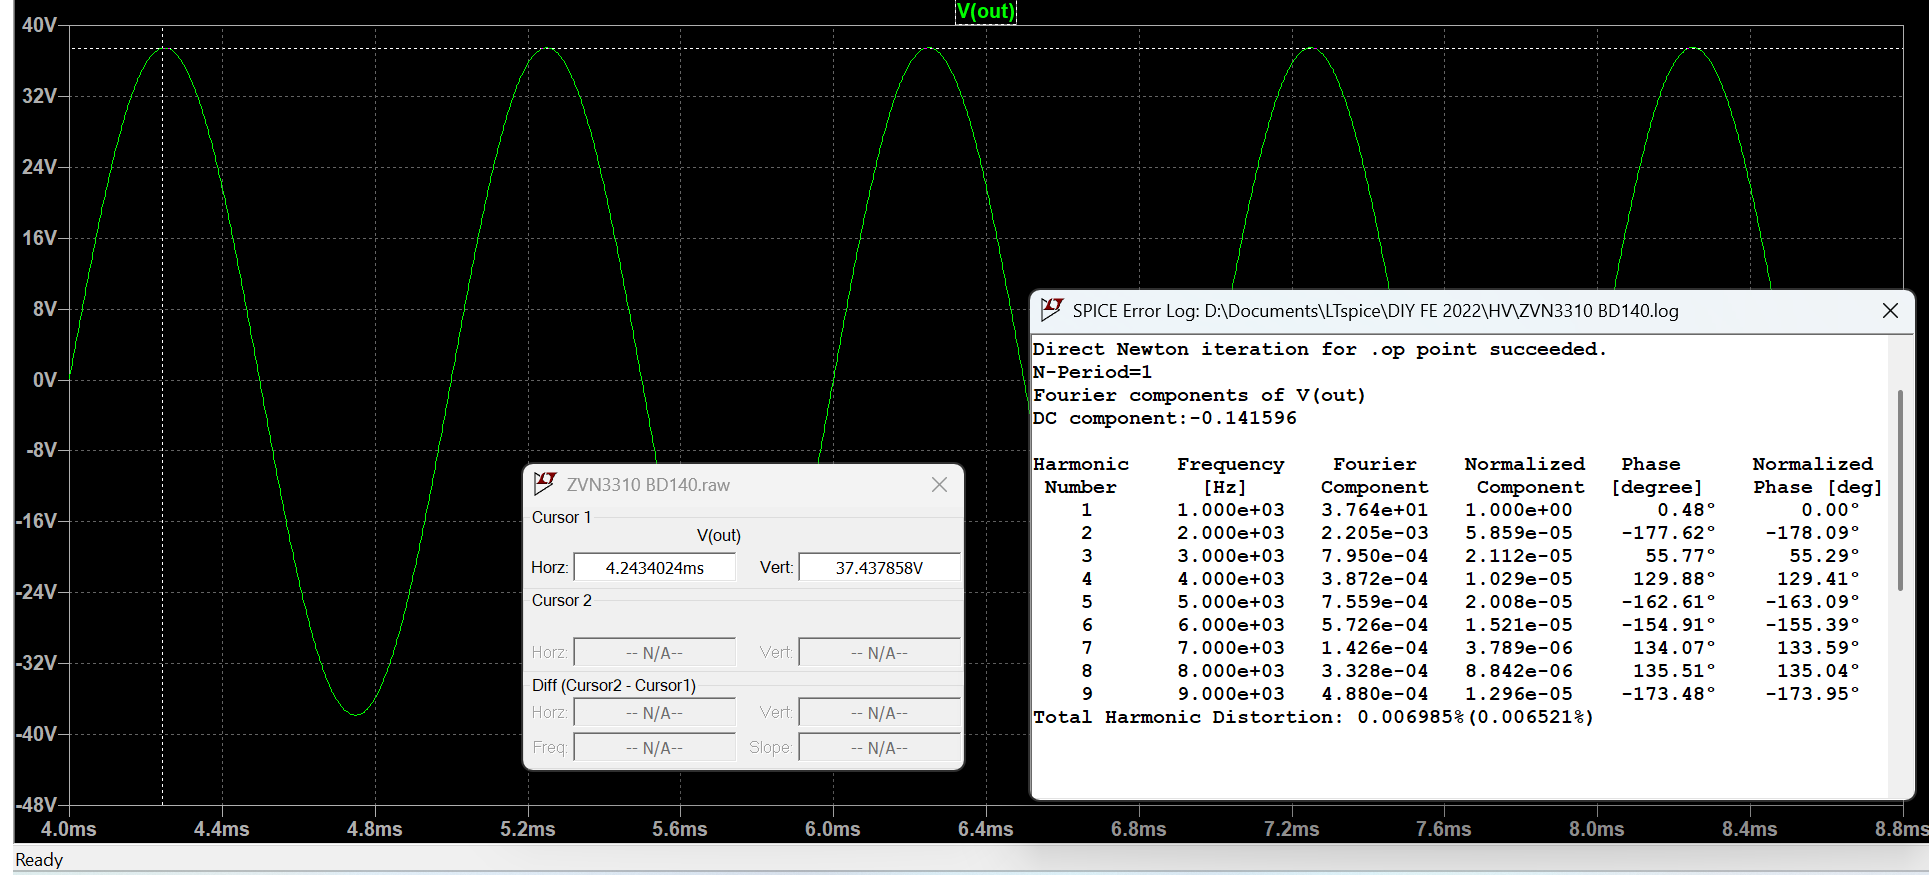Click harmonic 7 normalized component 3.789e-06

click(x=1518, y=648)
